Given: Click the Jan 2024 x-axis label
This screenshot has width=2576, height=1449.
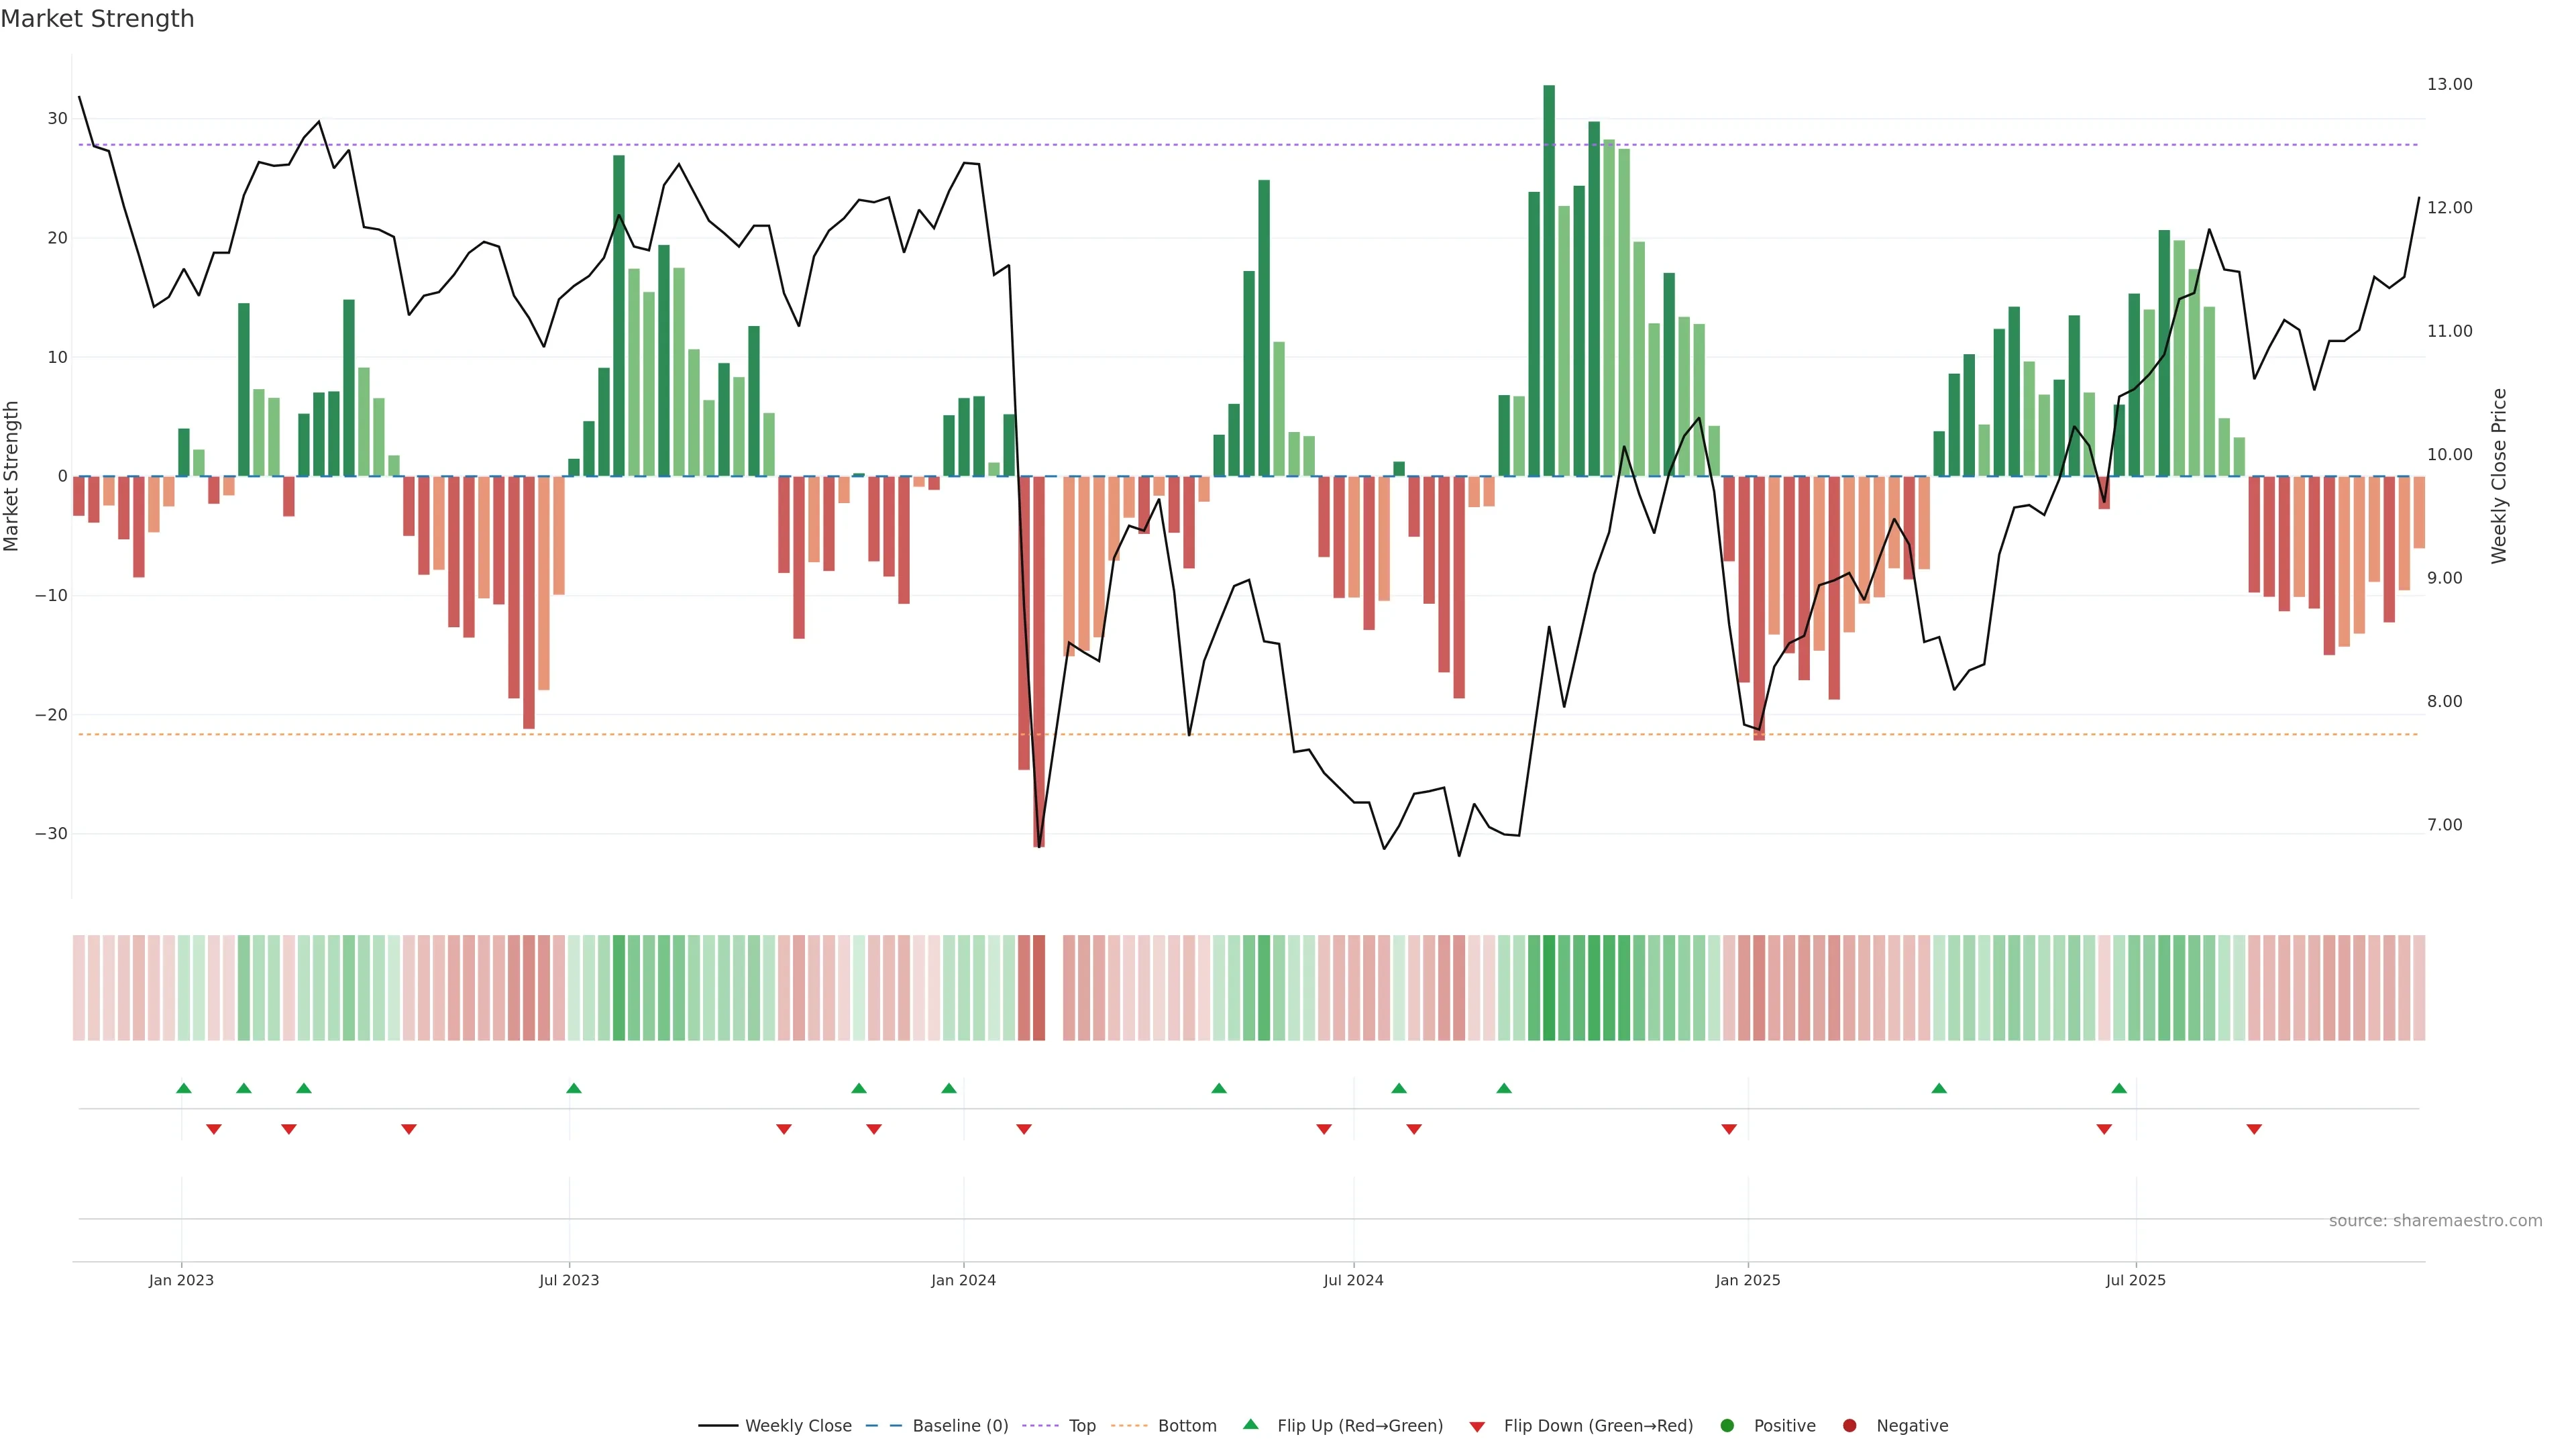Looking at the screenshot, I should 963,1280.
